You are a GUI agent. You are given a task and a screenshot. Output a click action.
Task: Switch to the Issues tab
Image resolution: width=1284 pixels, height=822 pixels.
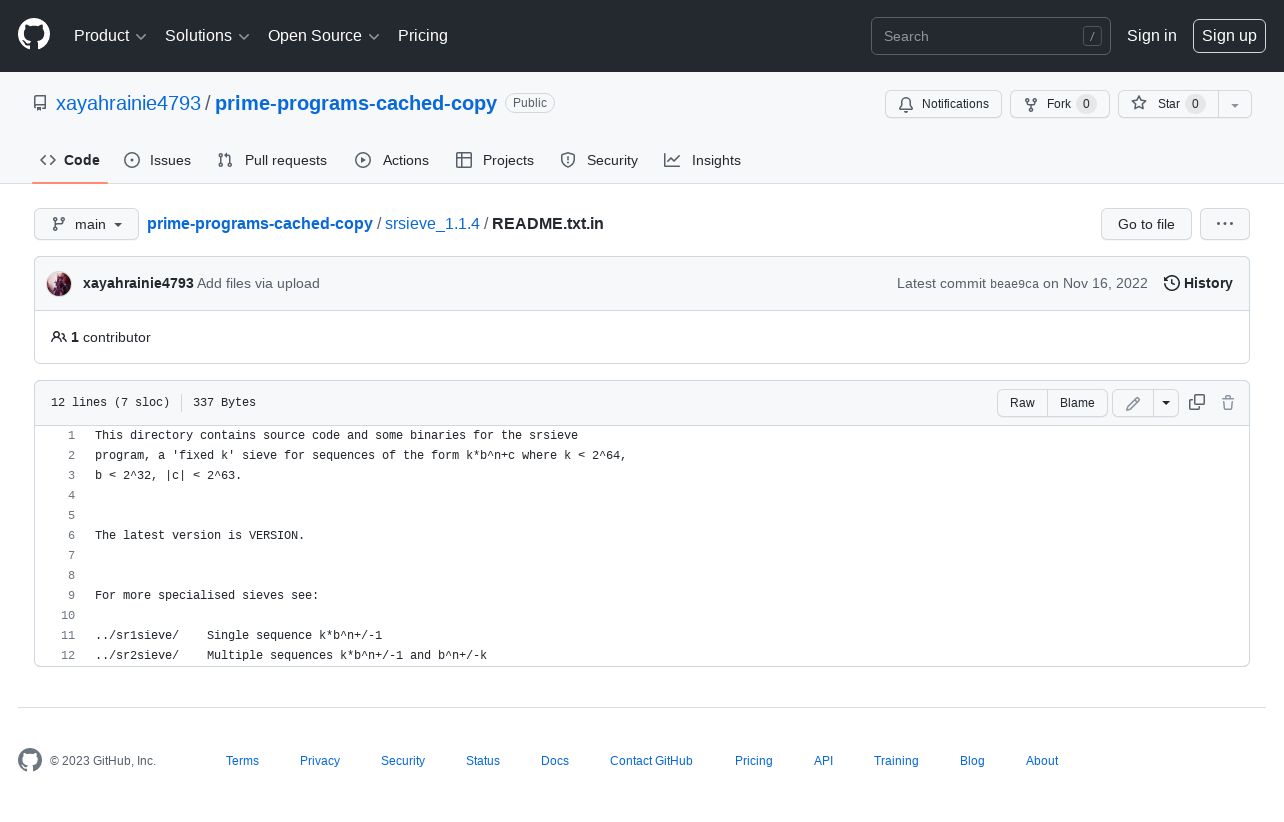pyautogui.click(x=157, y=160)
